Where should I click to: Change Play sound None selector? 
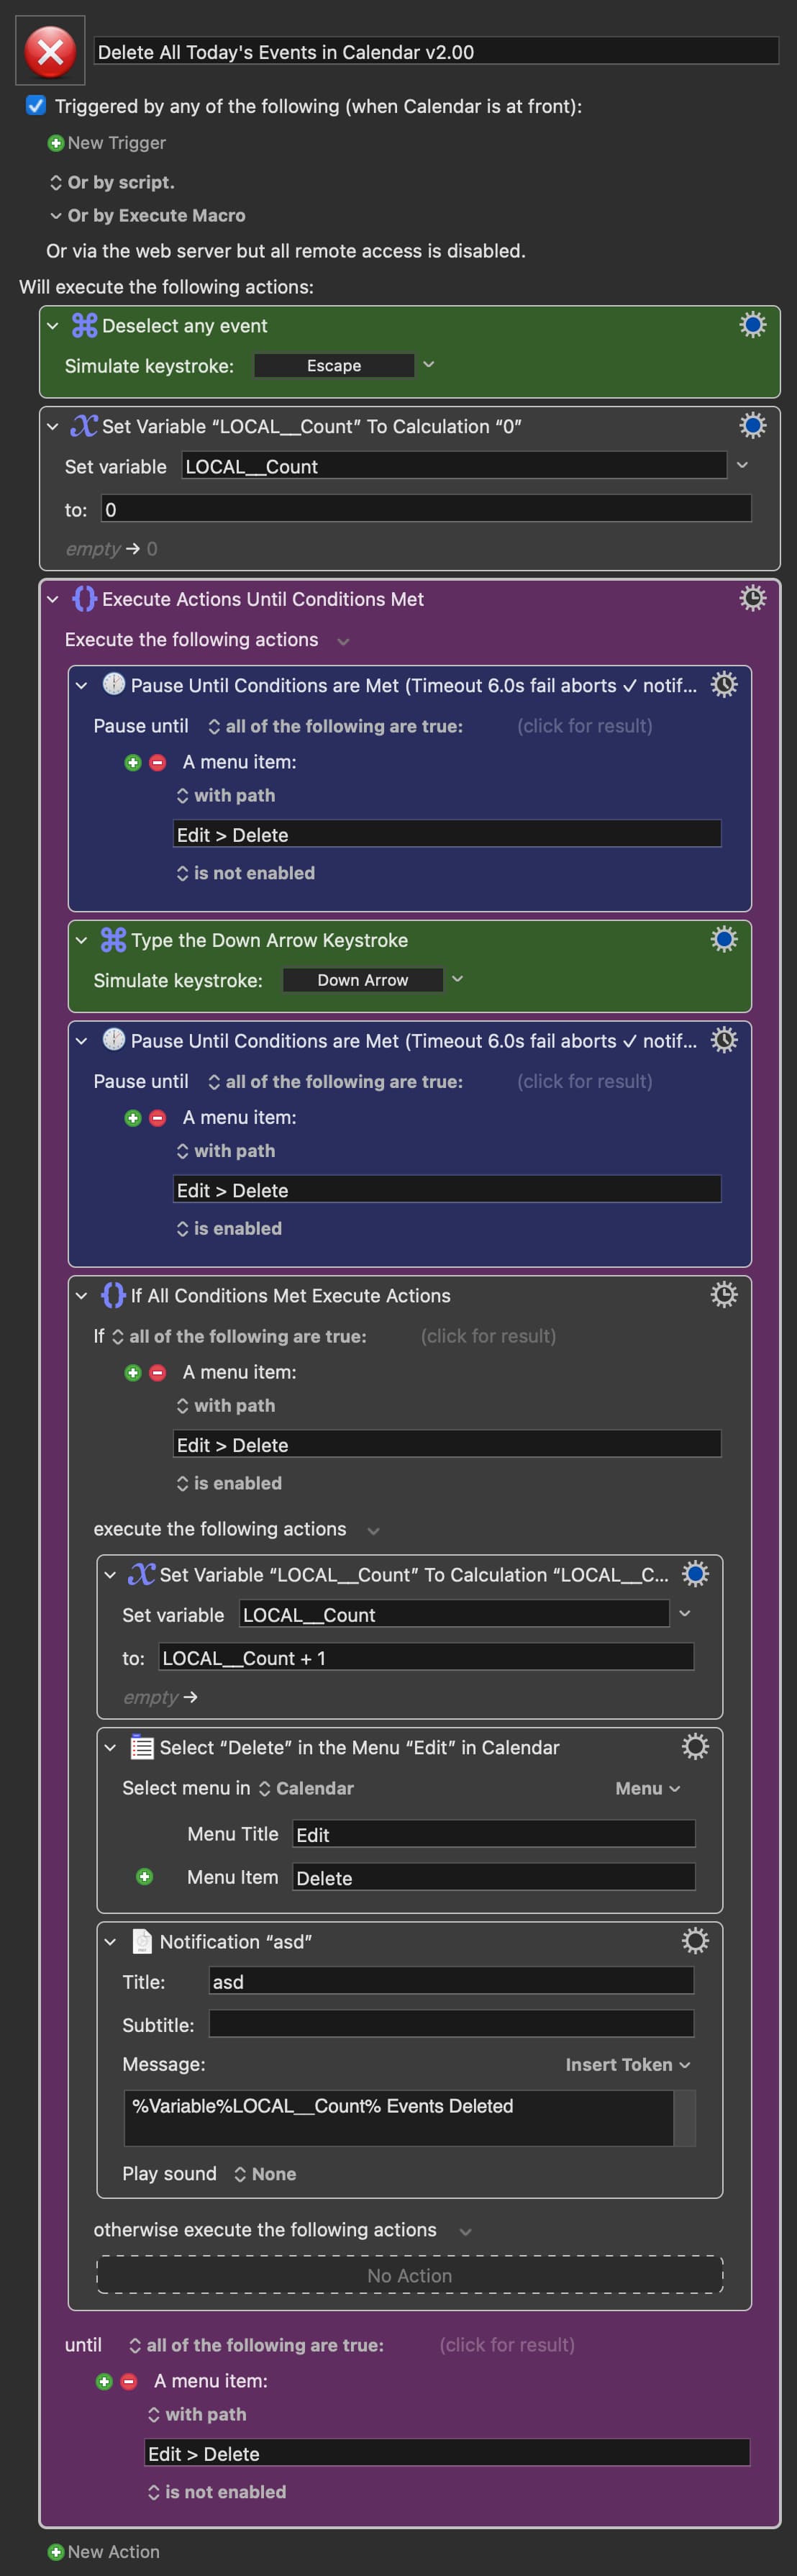click(265, 2174)
